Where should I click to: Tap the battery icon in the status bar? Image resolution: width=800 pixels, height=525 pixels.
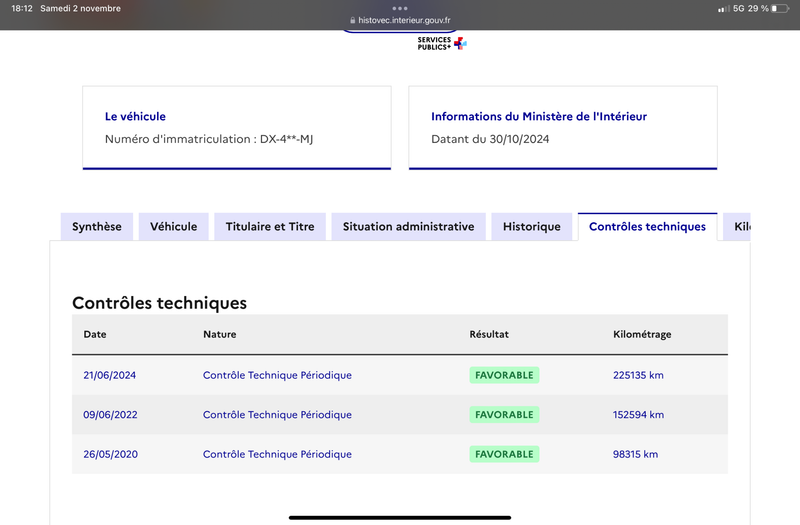(780, 9)
